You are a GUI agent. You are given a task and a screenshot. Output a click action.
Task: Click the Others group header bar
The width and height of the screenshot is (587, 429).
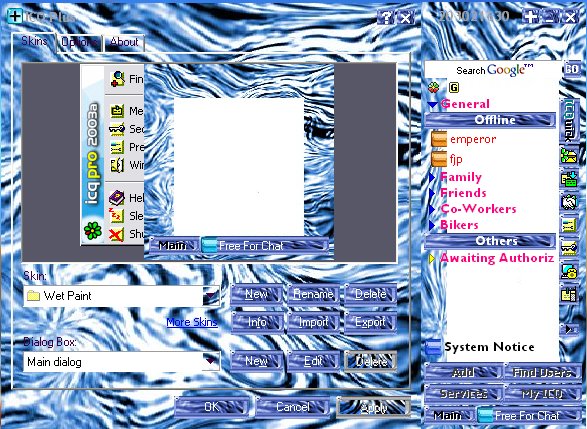pos(490,241)
